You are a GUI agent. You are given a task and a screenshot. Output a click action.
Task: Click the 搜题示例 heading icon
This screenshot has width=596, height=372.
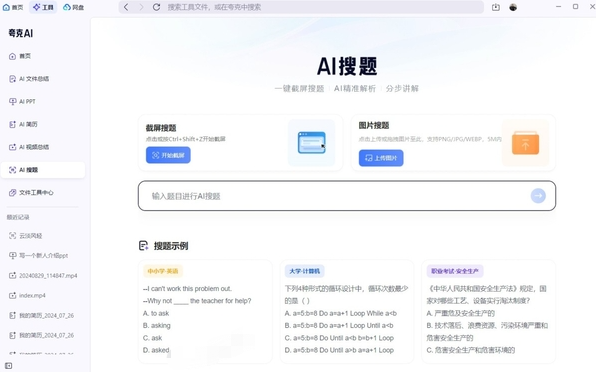[x=143, y=246]
